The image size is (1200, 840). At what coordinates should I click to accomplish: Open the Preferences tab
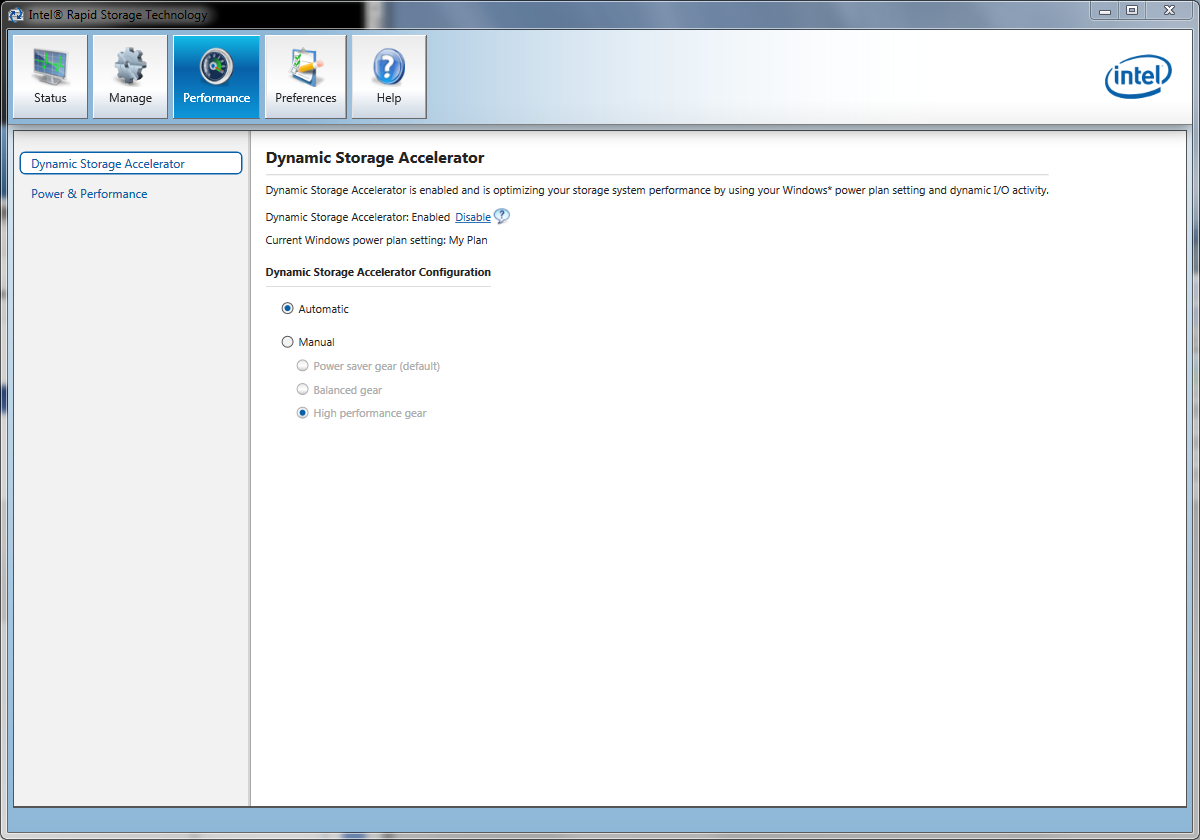click(306, 77)
